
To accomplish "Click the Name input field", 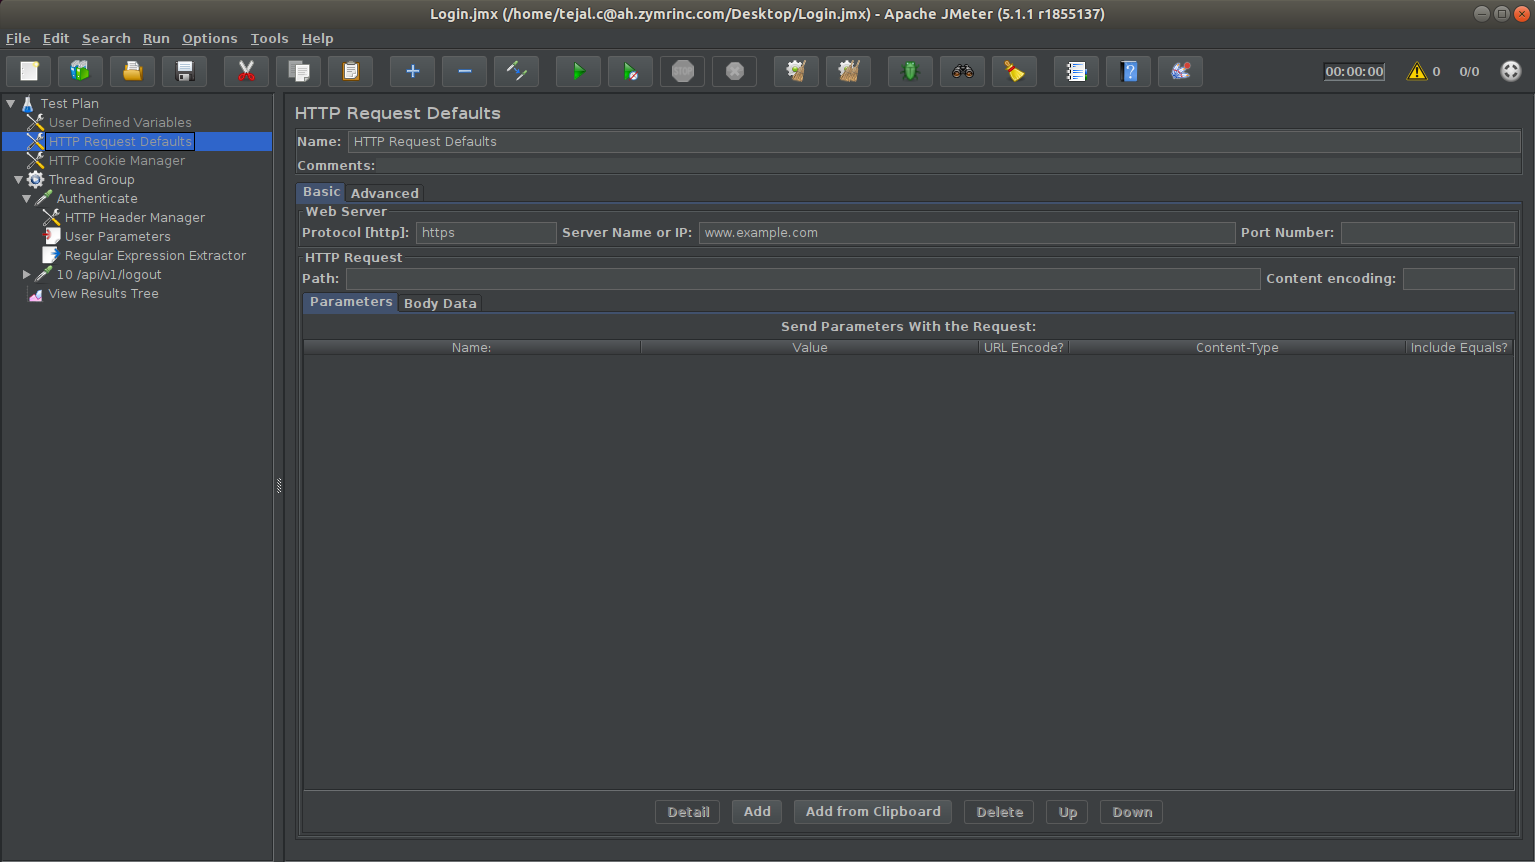I will (x=934, y=142).
